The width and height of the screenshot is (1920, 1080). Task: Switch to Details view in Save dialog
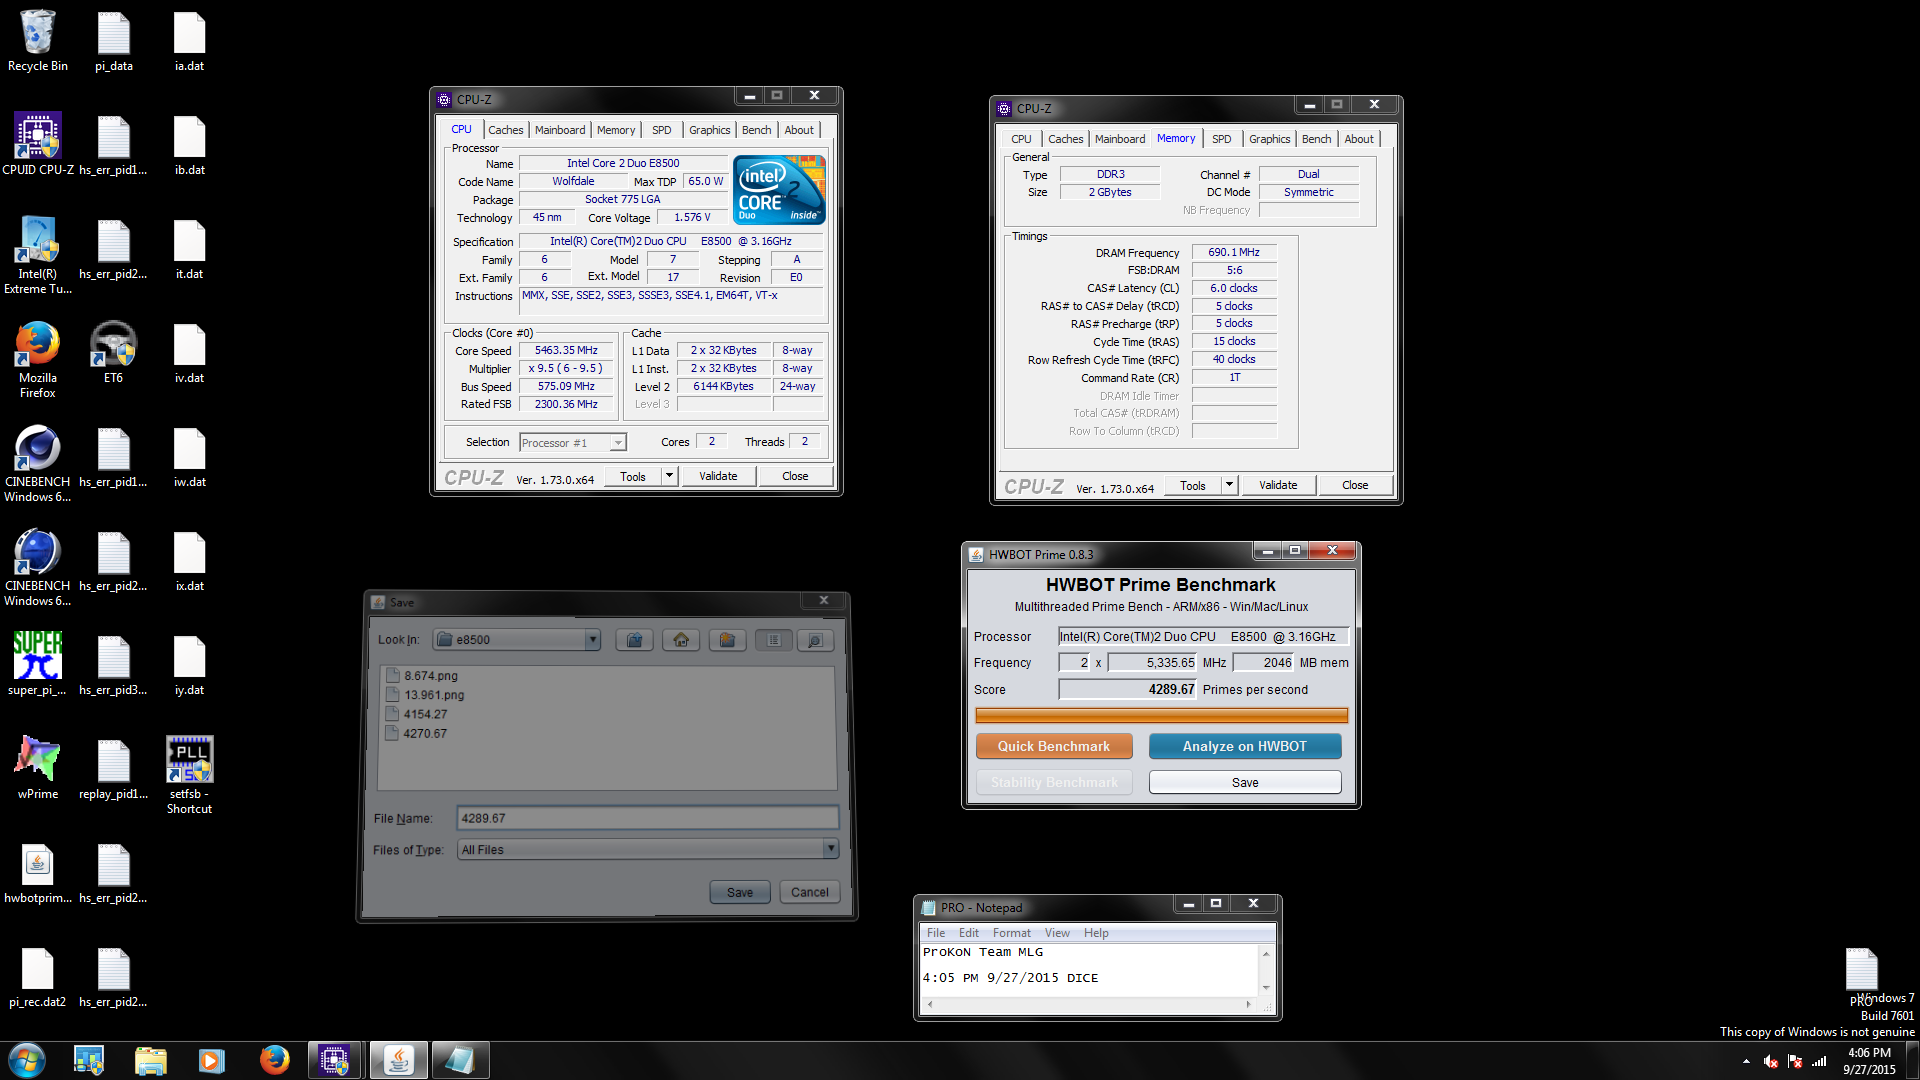(x=815, y=640)
